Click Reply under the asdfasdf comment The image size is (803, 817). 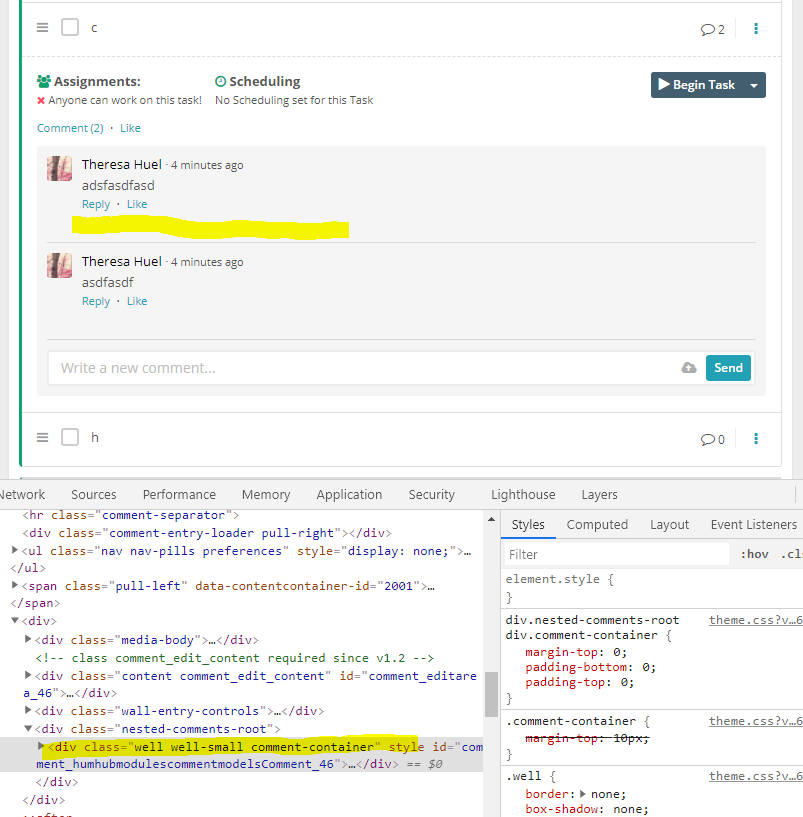pyautogui.click(x=96, y=301)
